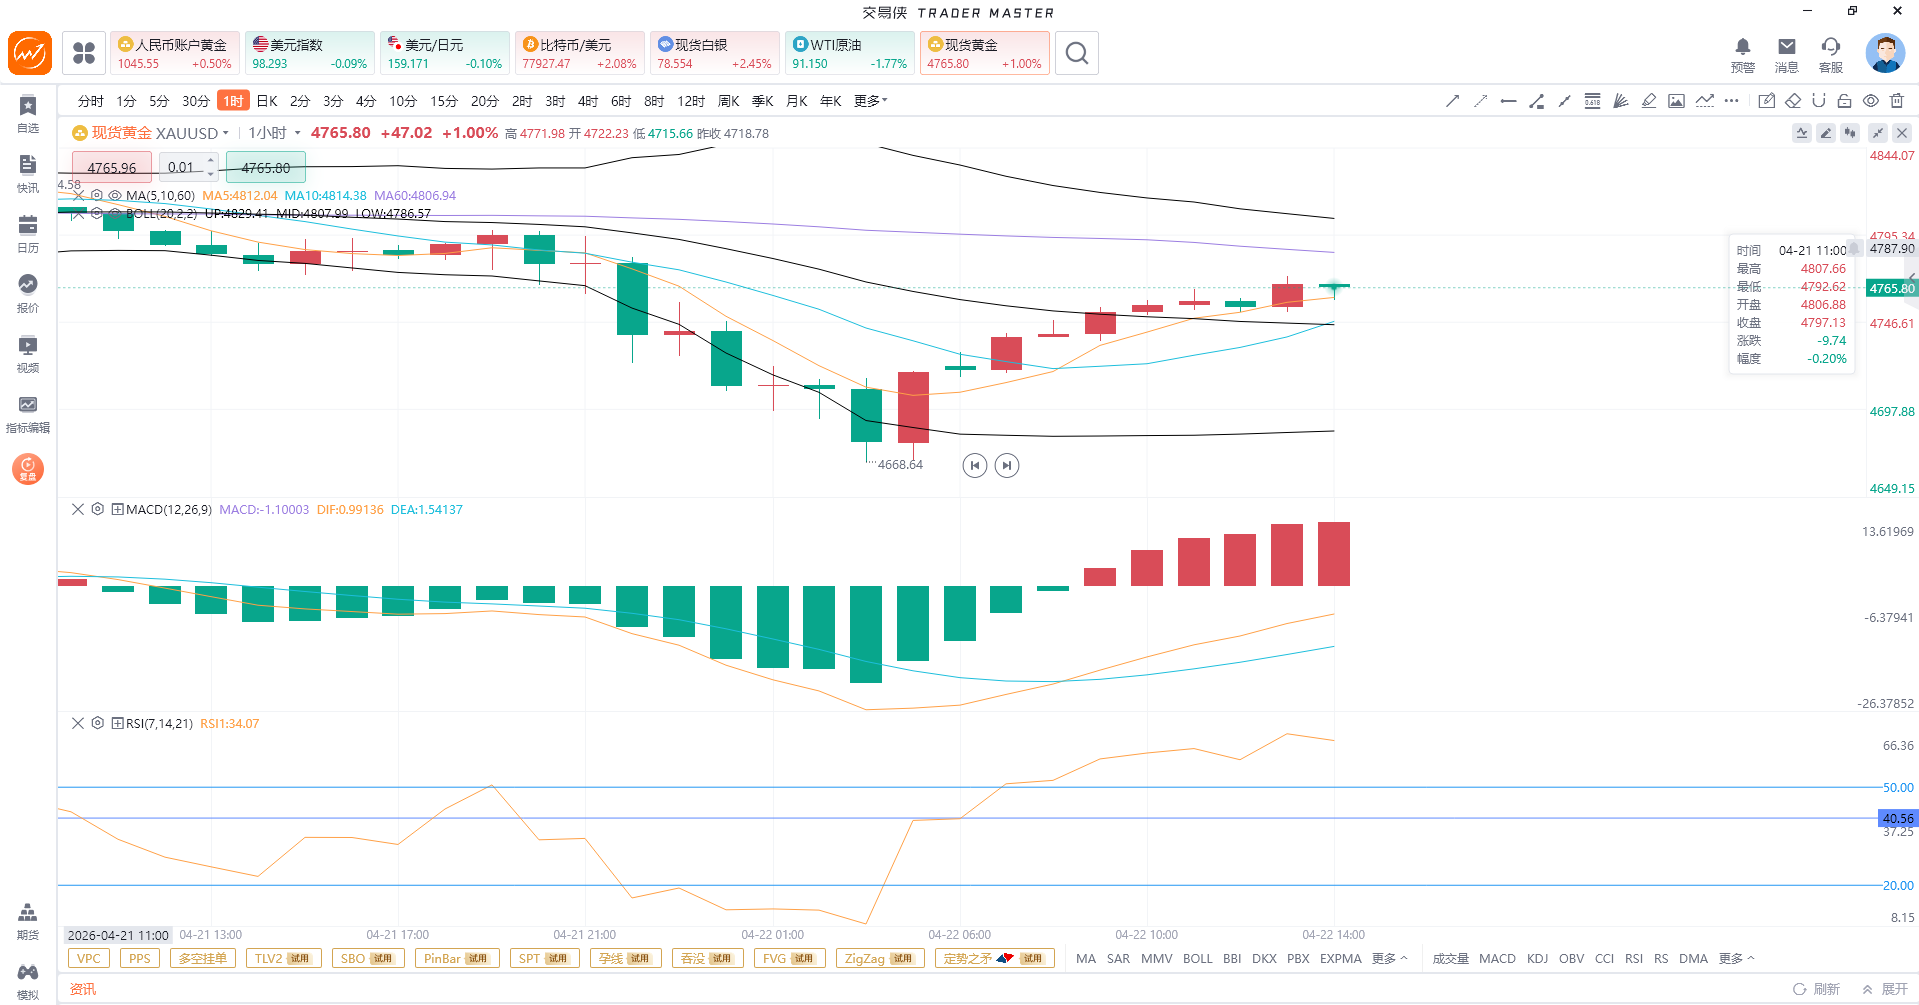1919x1005 pixels.
Task: Toggle the drawing lock icon
Action: point(1845,101)
